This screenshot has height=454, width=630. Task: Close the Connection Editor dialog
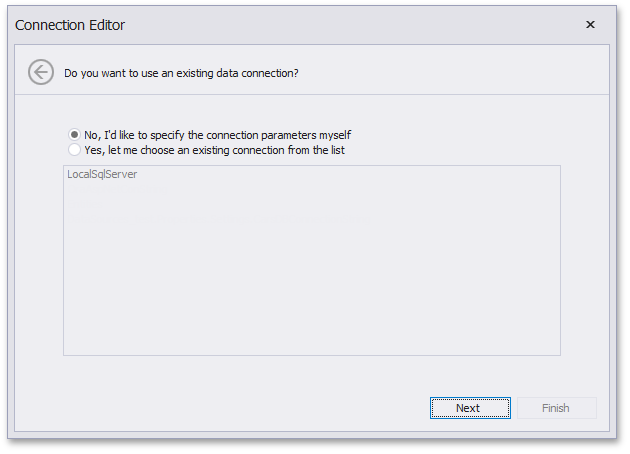(590, 24)
